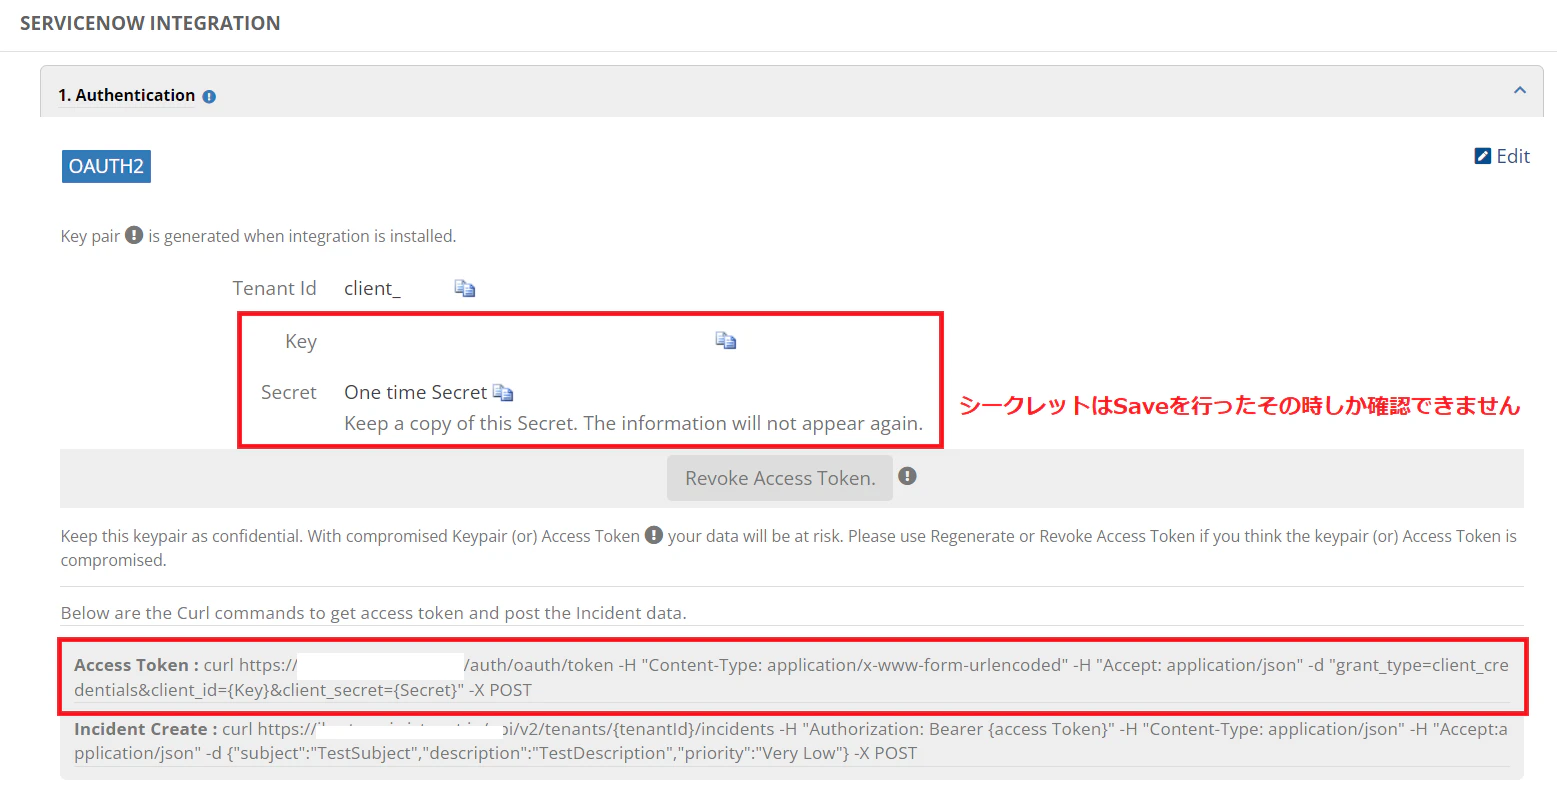
Task: Click the keypair confidentiality warning text
Action: 789,548
